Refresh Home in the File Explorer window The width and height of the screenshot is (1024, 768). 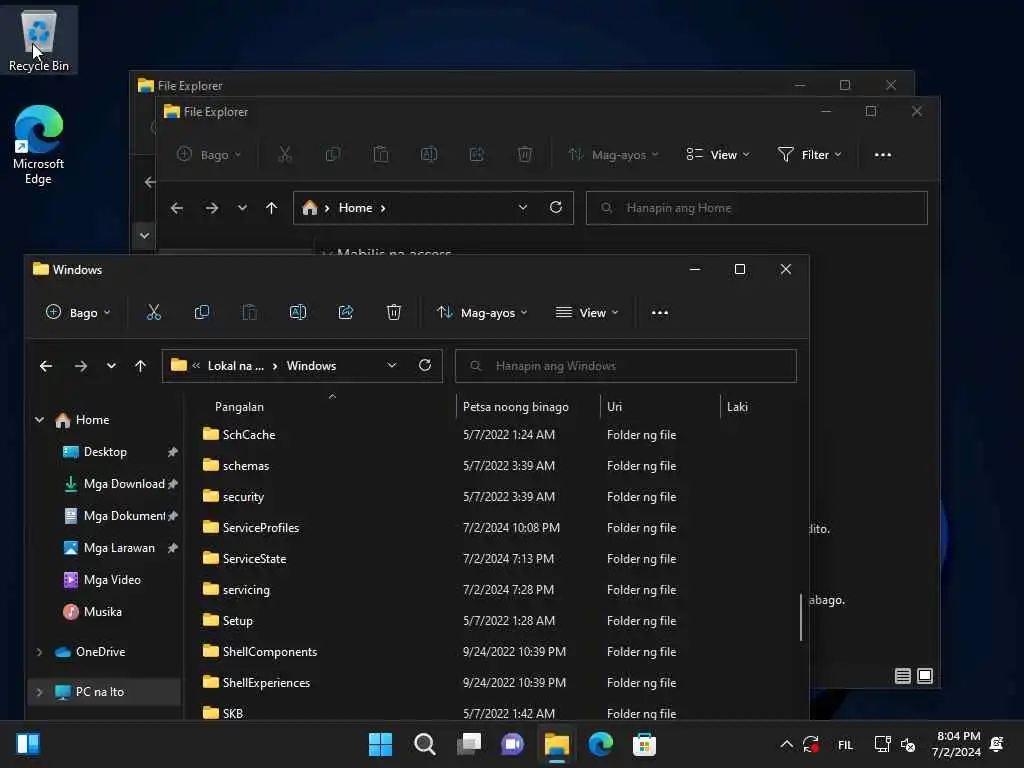pyautogui.click(x=556, y=207)
